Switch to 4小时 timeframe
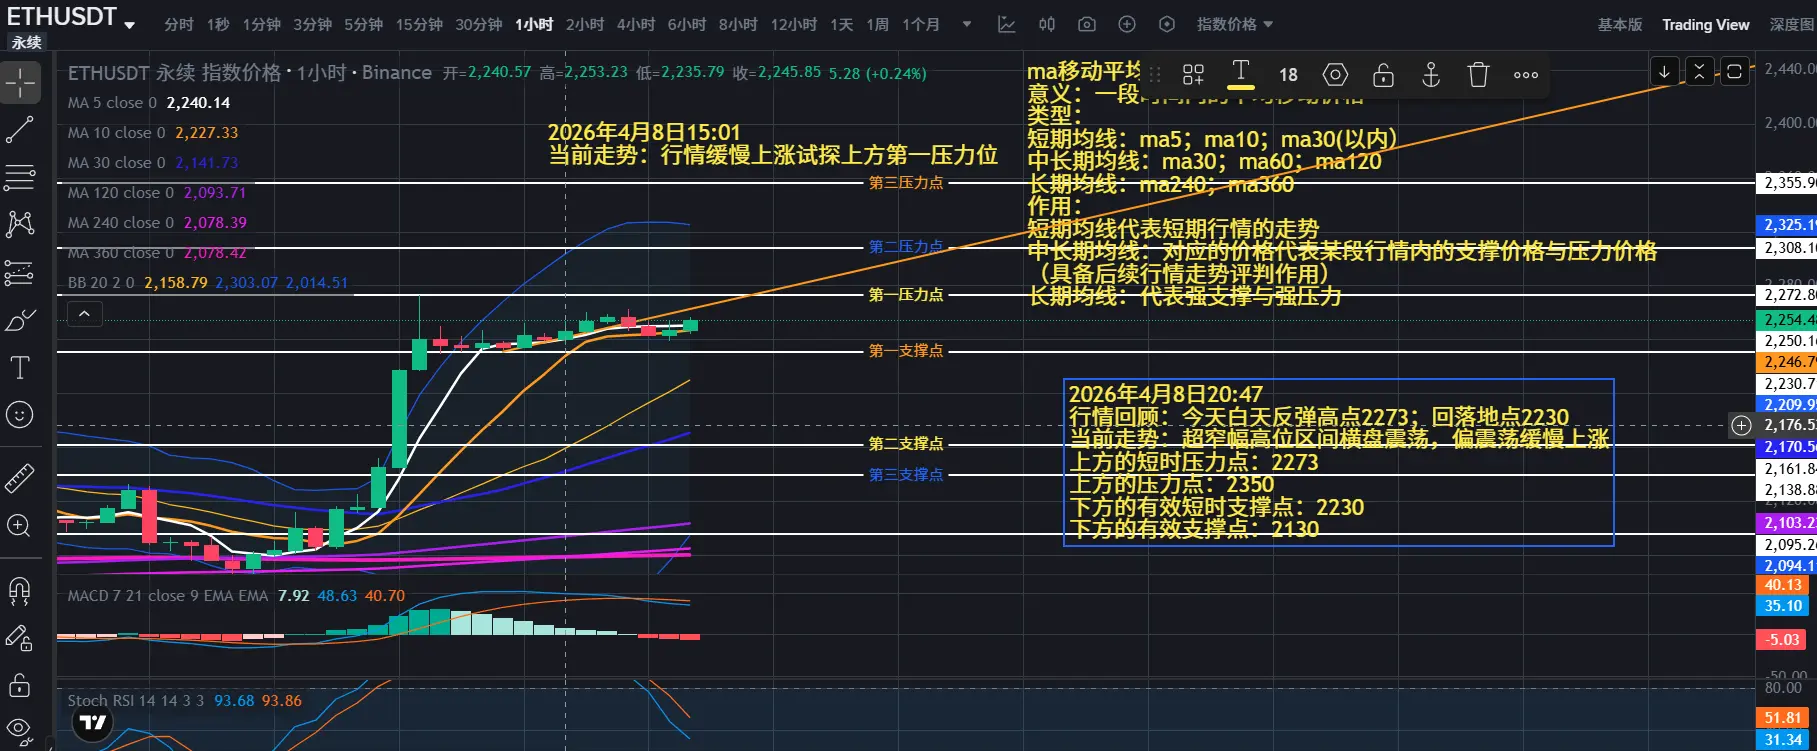The image size is (1817, 751). [636, 24]
